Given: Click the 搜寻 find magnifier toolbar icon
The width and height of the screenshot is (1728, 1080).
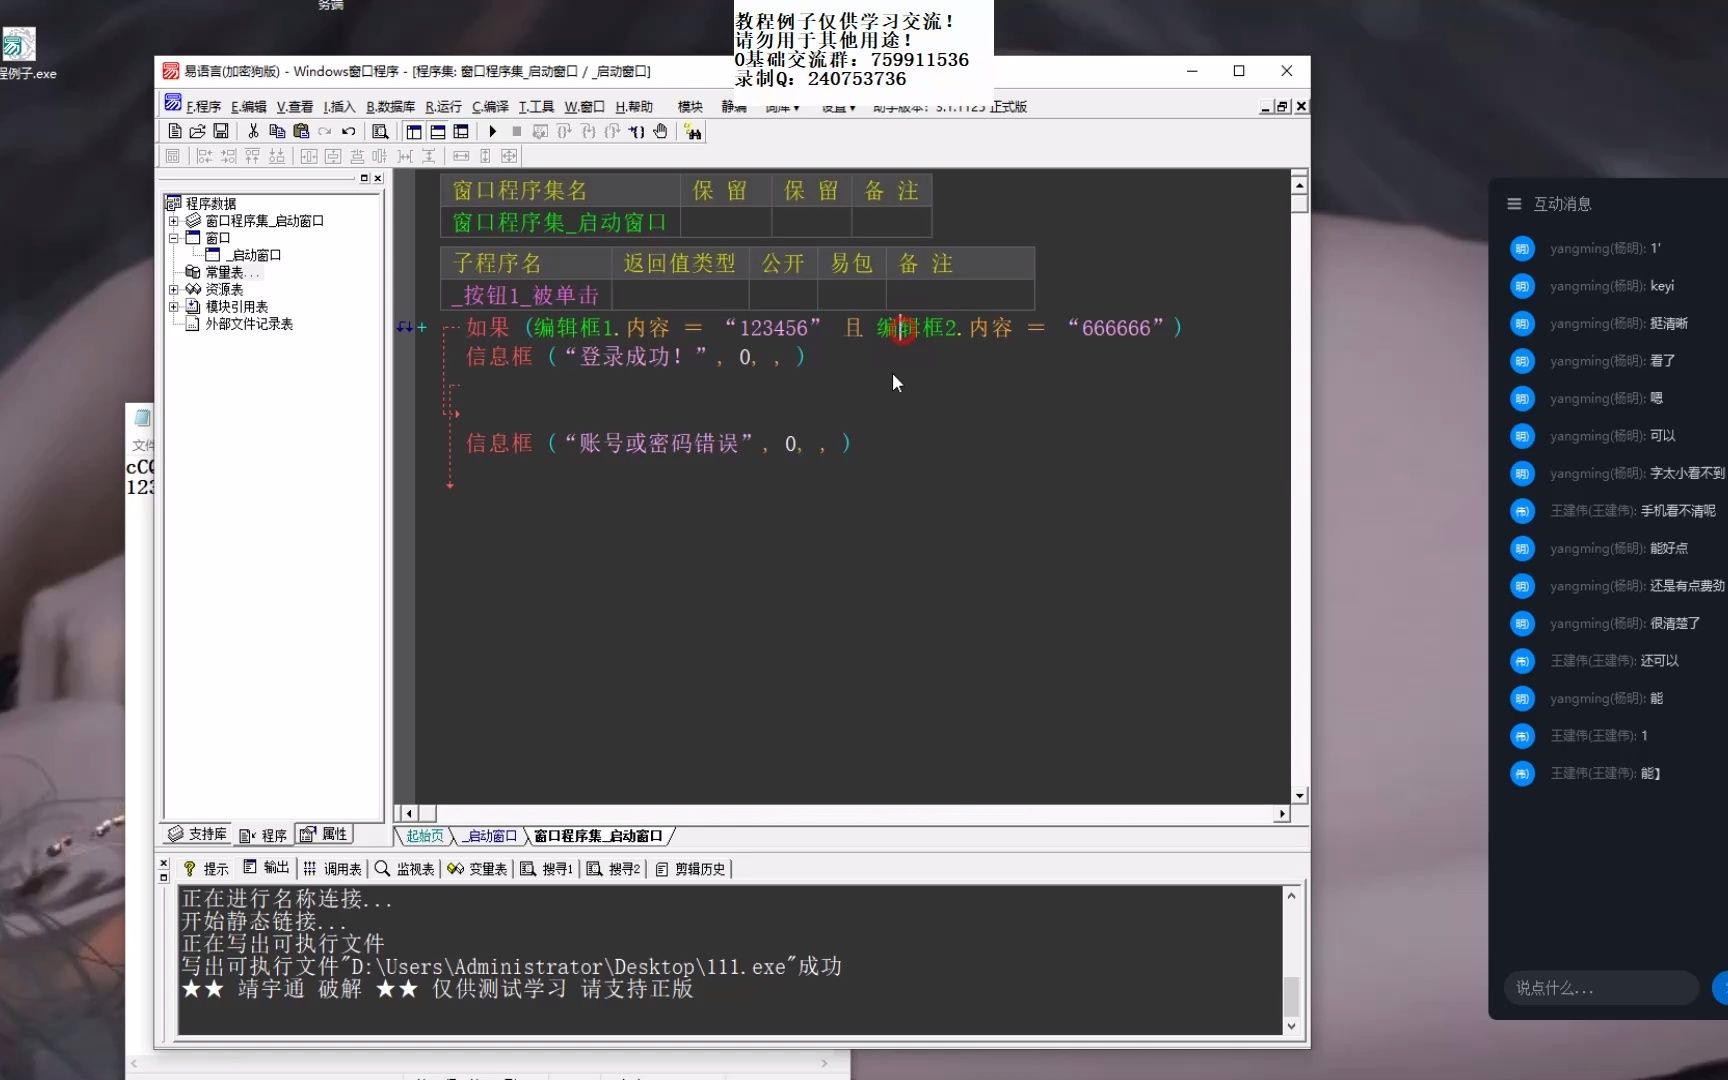Looking at the screenshot, I should click(381, 131).
